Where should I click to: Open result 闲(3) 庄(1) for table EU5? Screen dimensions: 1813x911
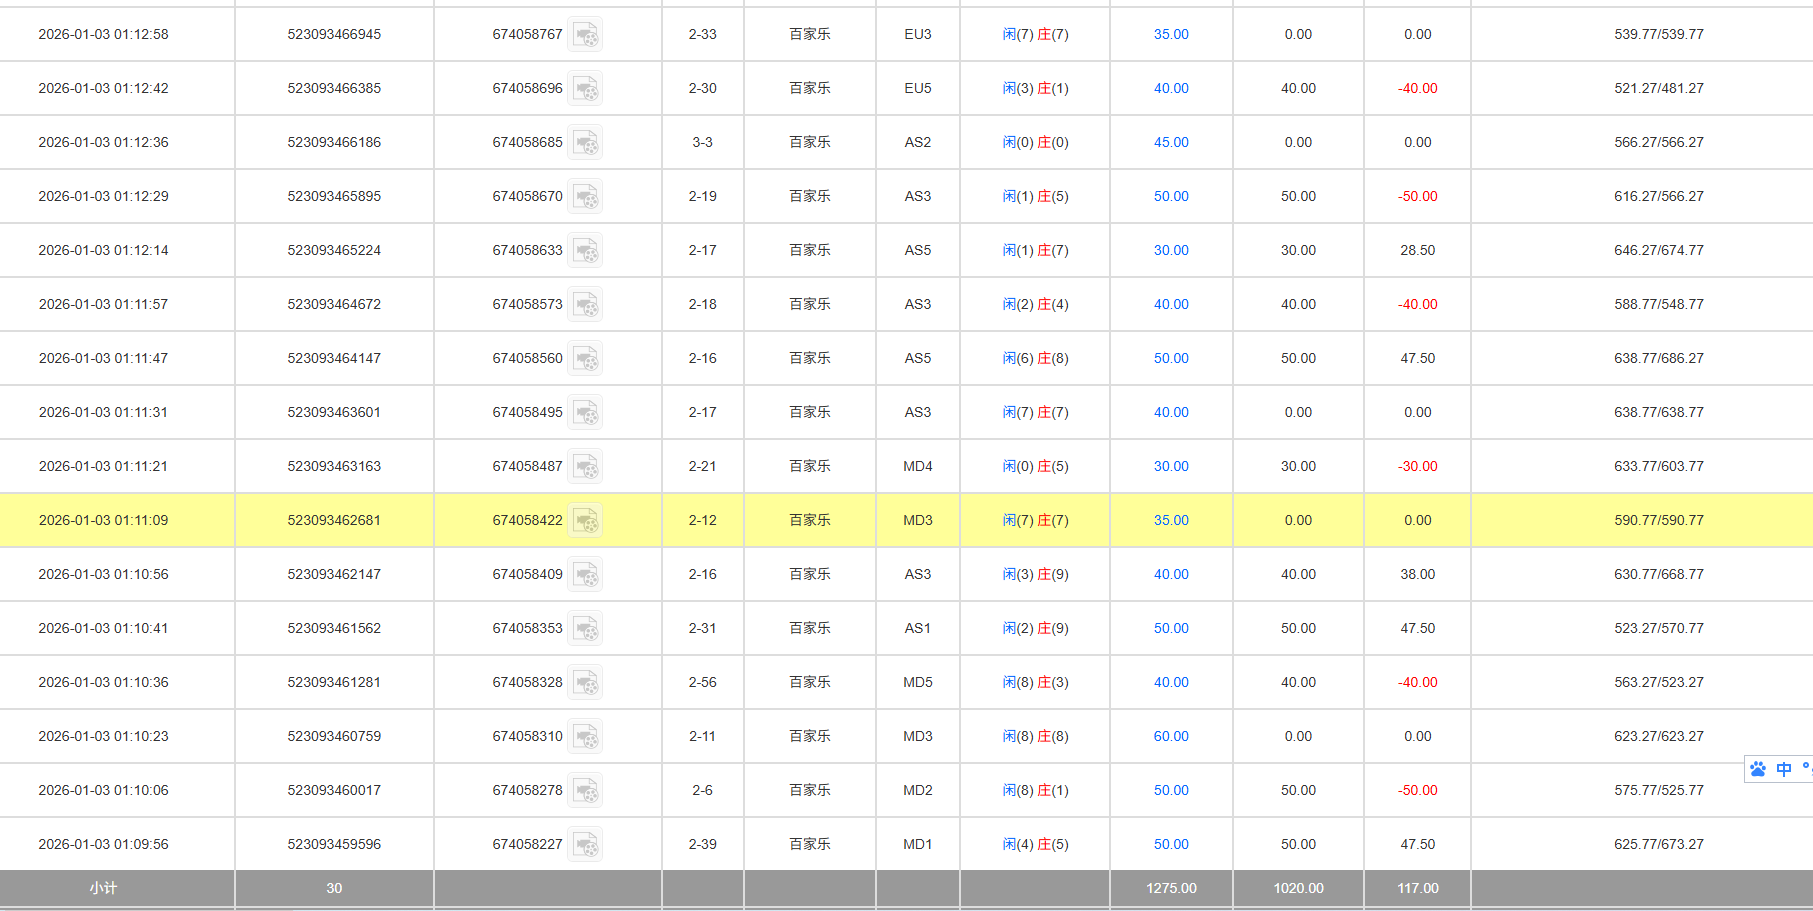[x=1035, y=88]
